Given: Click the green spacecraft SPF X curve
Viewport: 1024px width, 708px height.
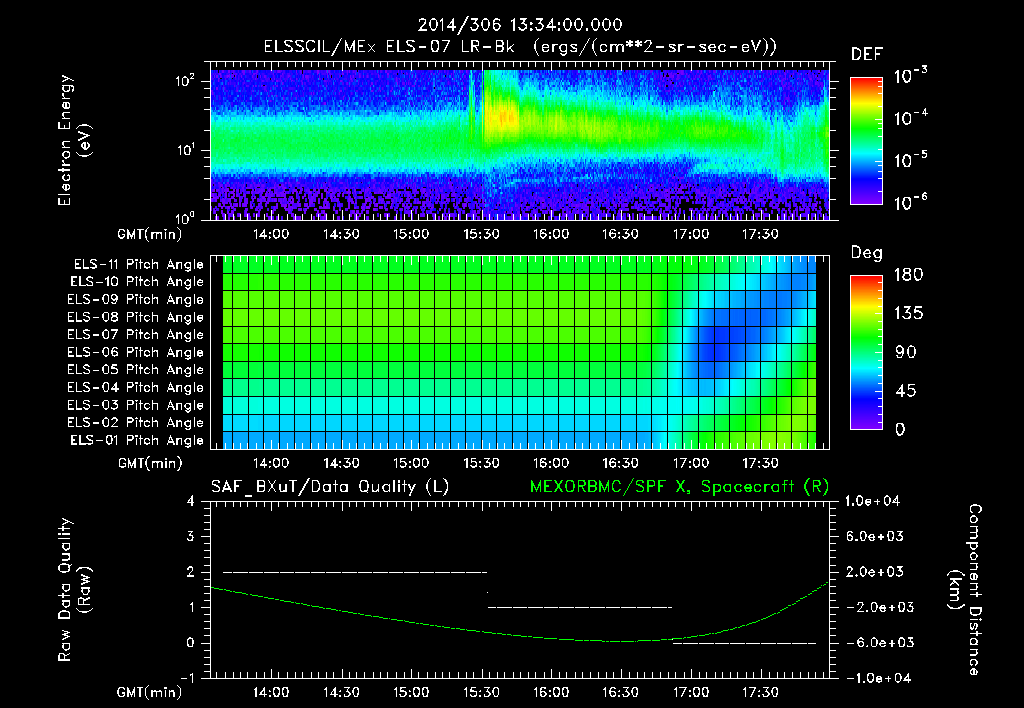Looking at the screenshot, I should pyautogui.click(x=520, y=635).
